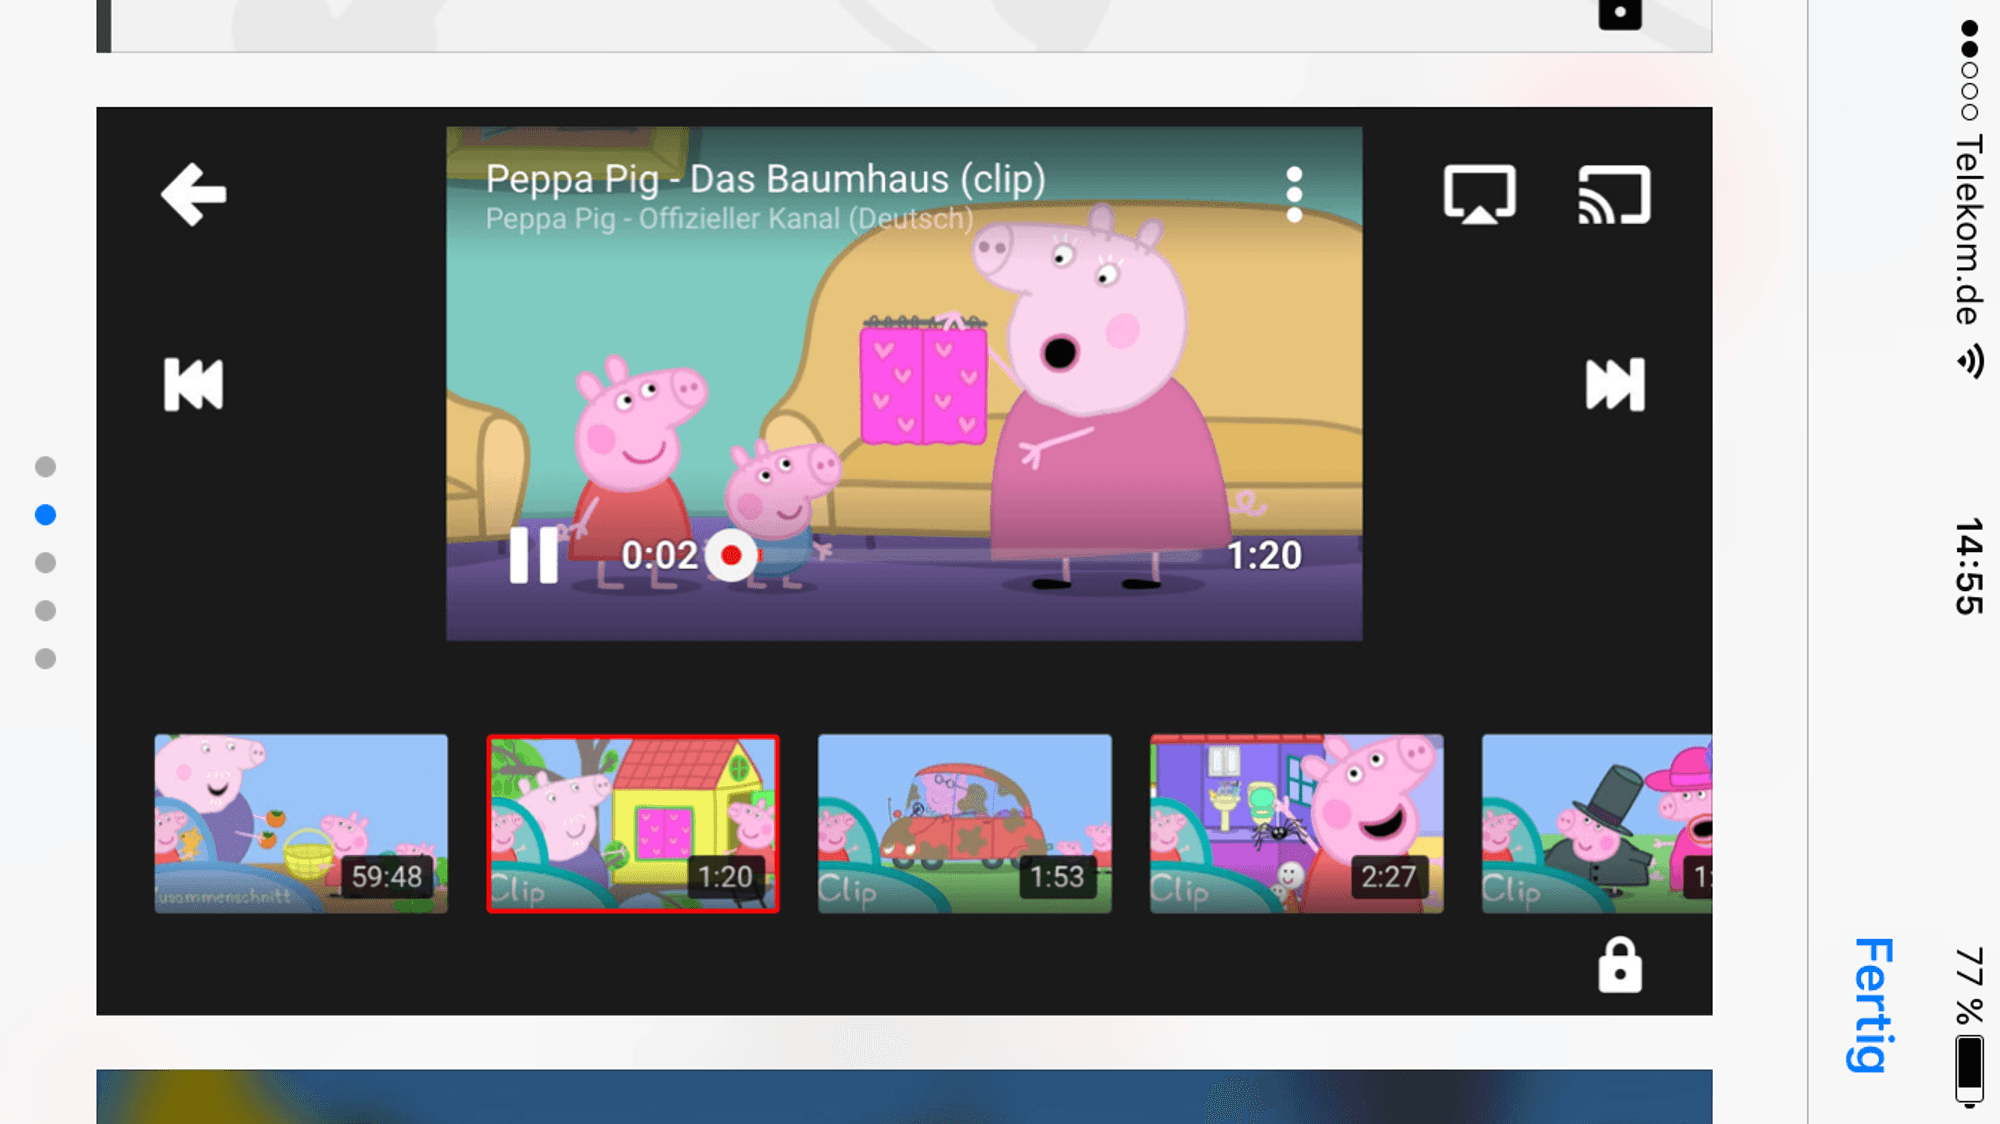Select the first page indicator dot
The image size is (2000, 1124).
pos(45,467)
